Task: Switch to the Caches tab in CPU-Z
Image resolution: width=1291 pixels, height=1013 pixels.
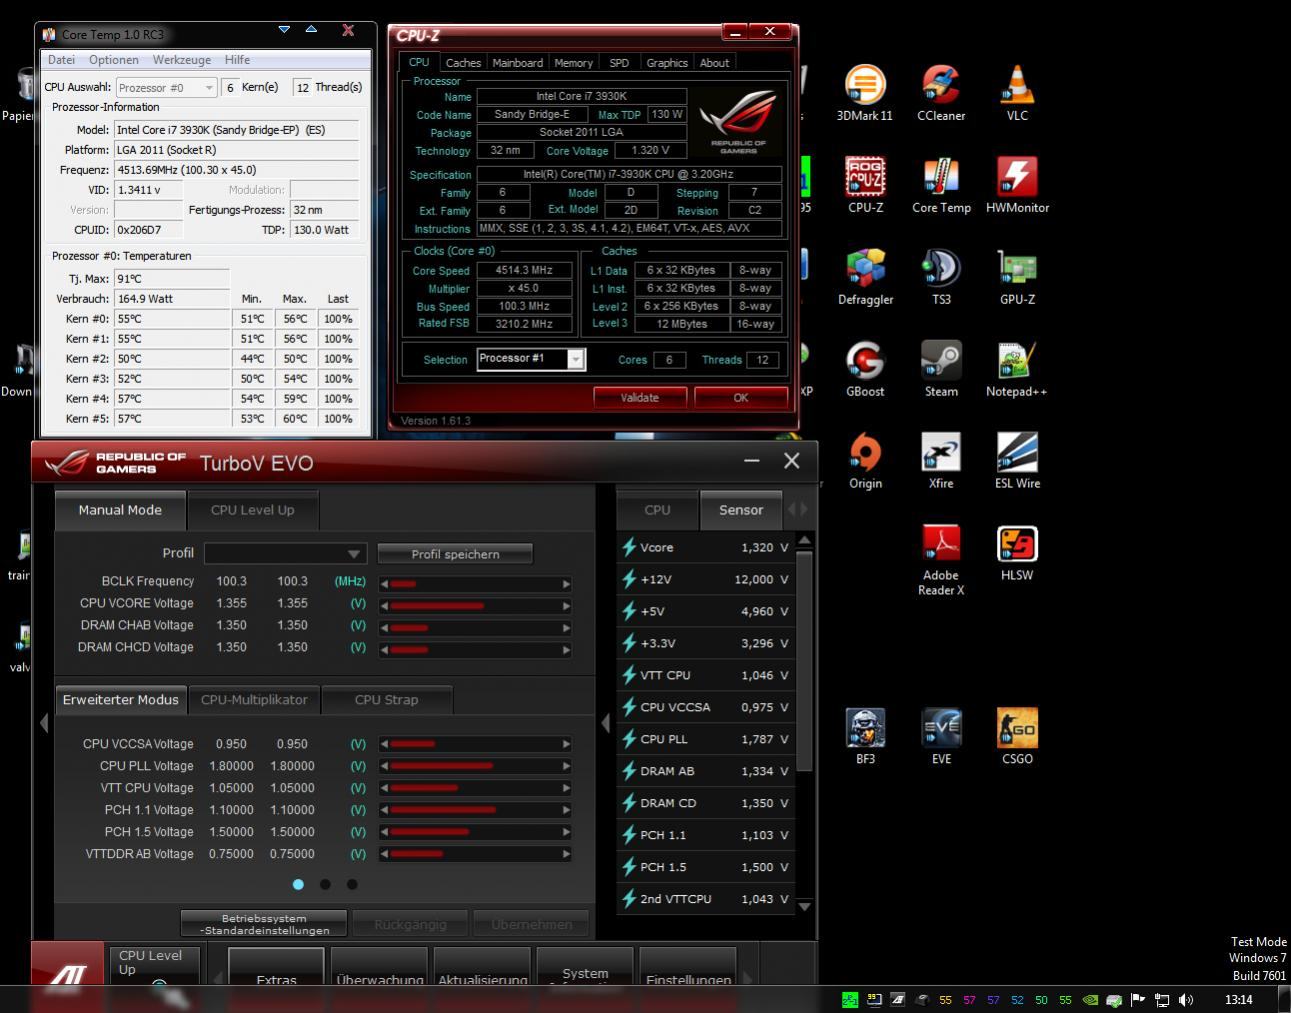Action: click(x=463, y=63)
